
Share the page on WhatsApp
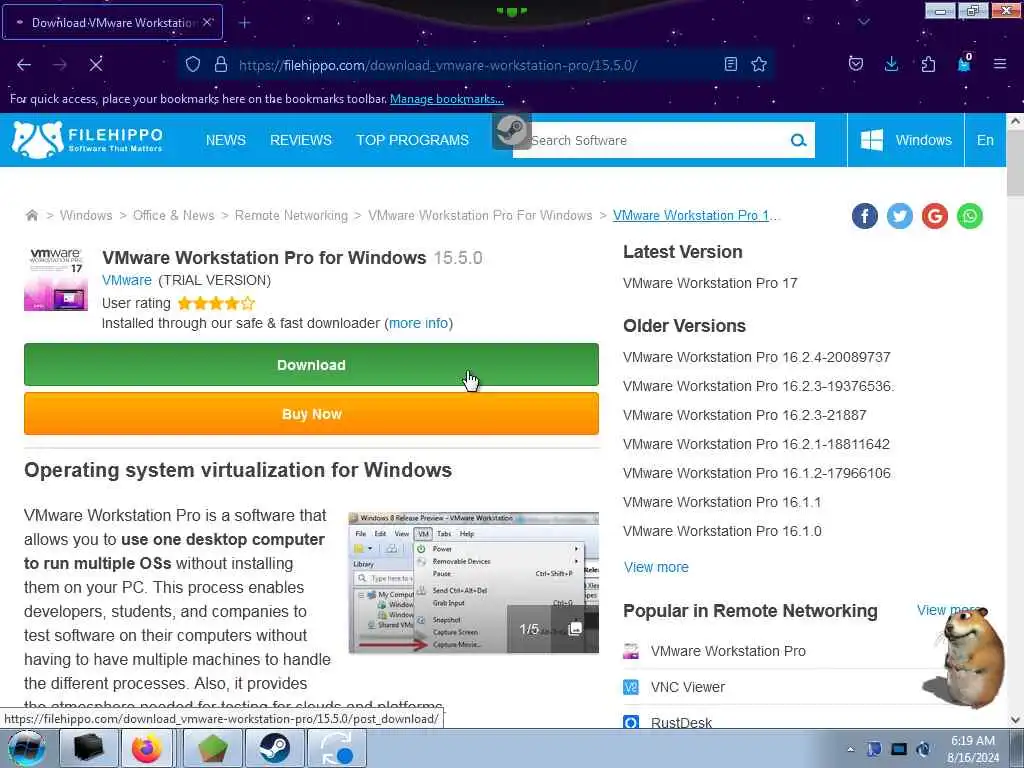pyautogui.click(x=970, y=216)
